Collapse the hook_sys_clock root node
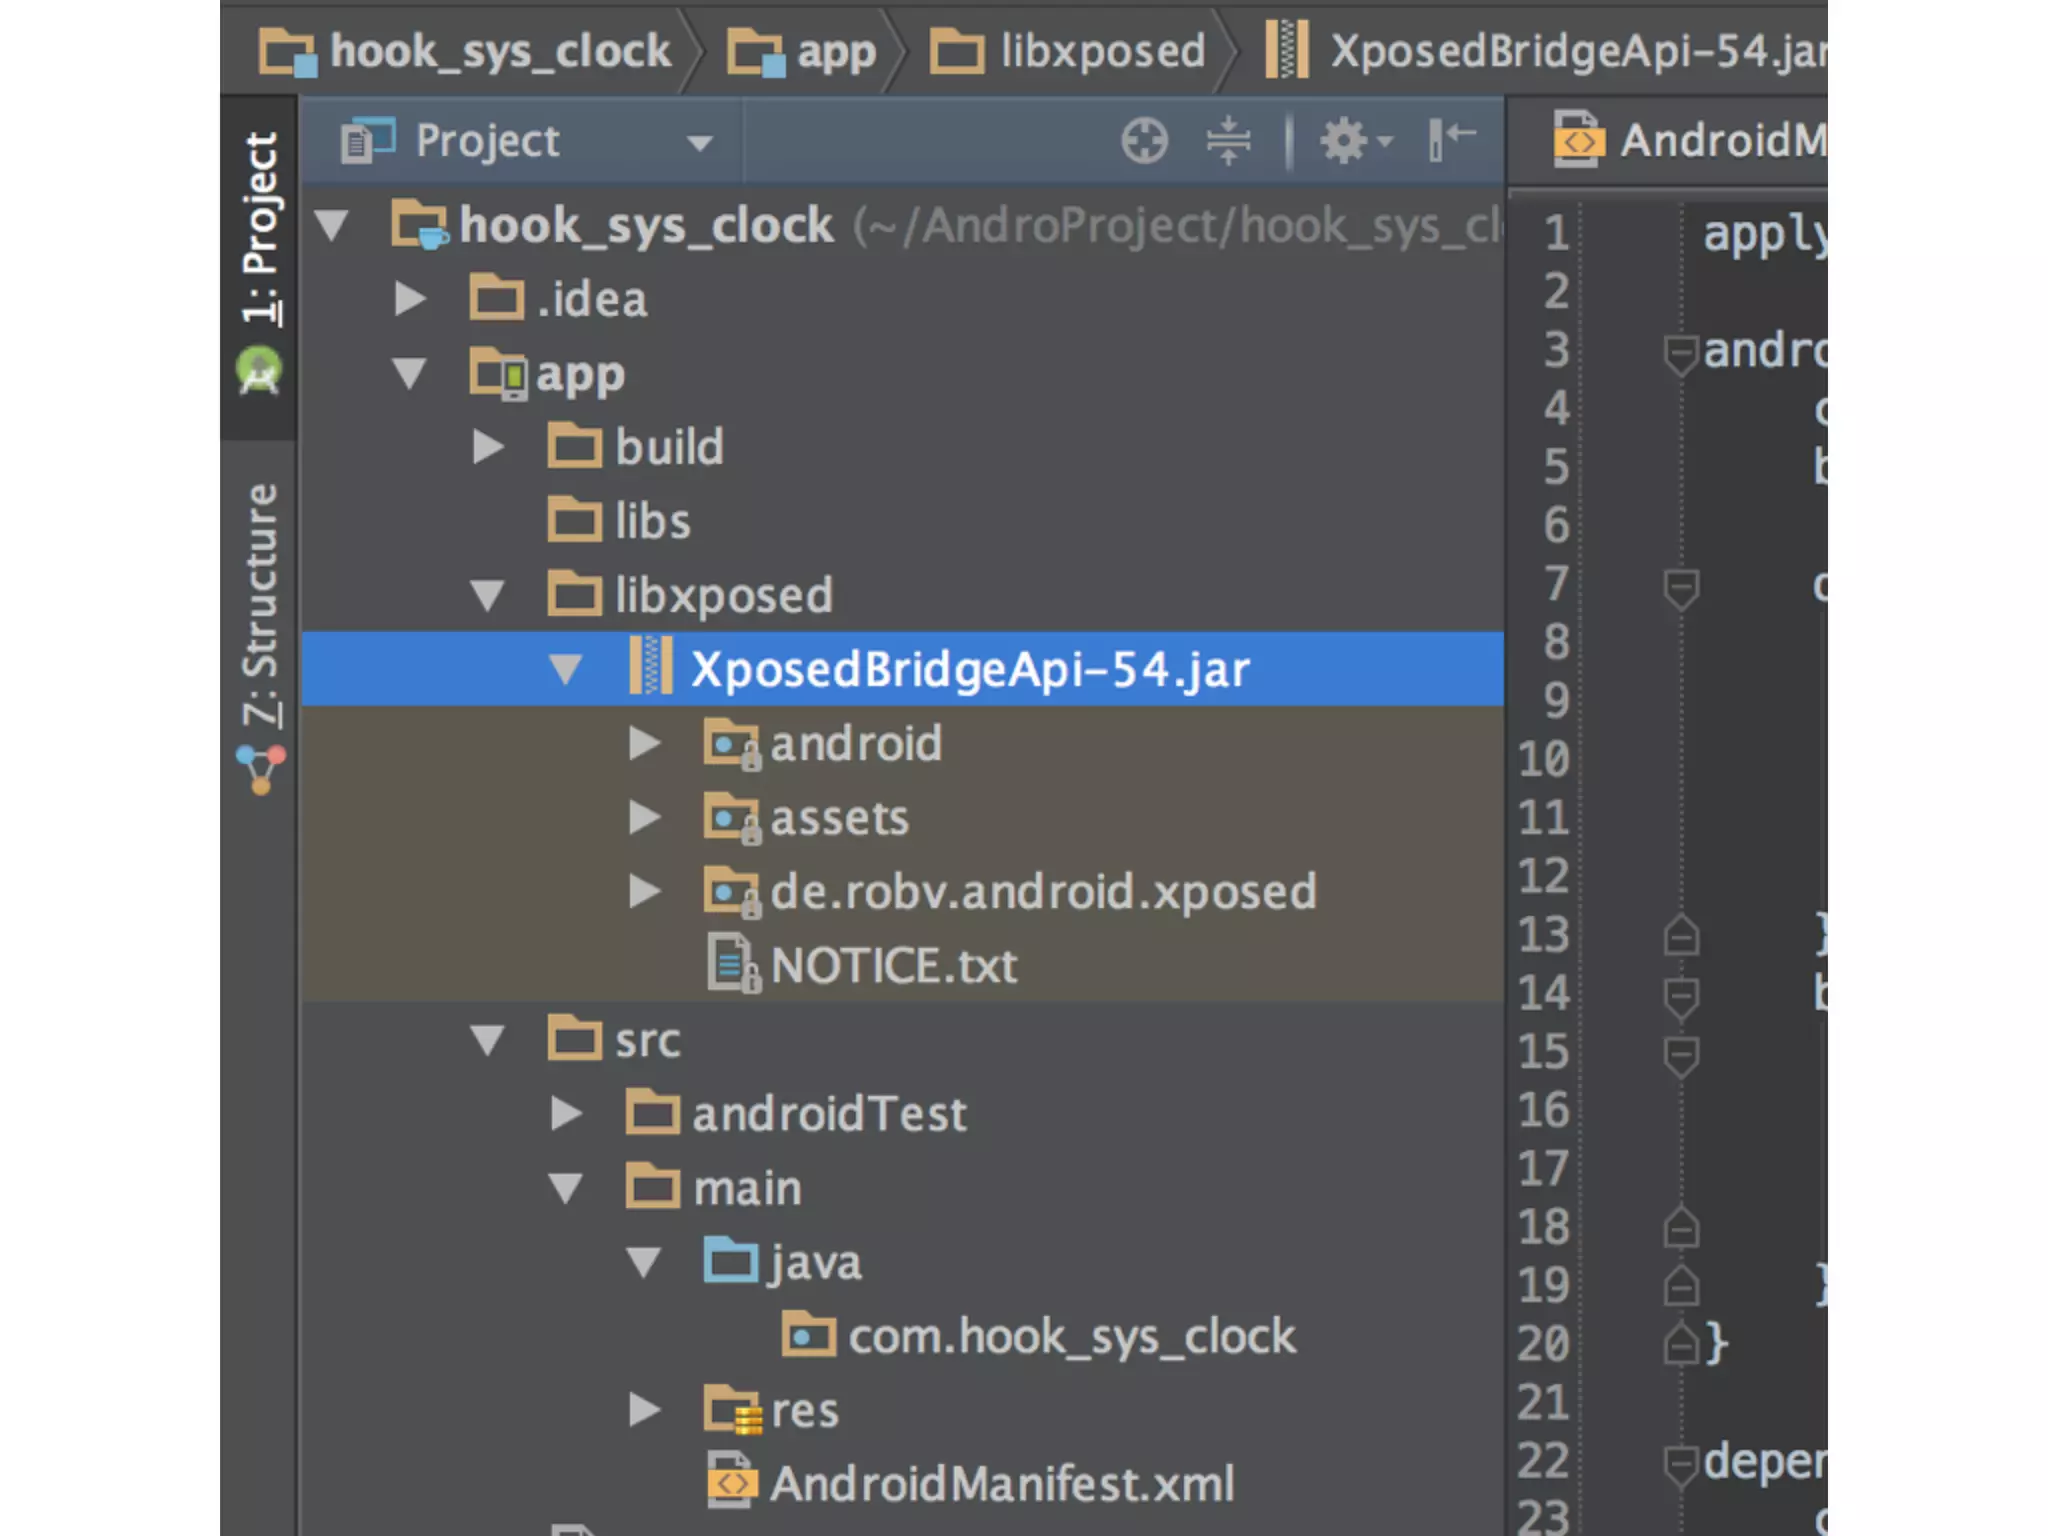The height and width of the screenshot is (1536, 2048). click(331, 226)
